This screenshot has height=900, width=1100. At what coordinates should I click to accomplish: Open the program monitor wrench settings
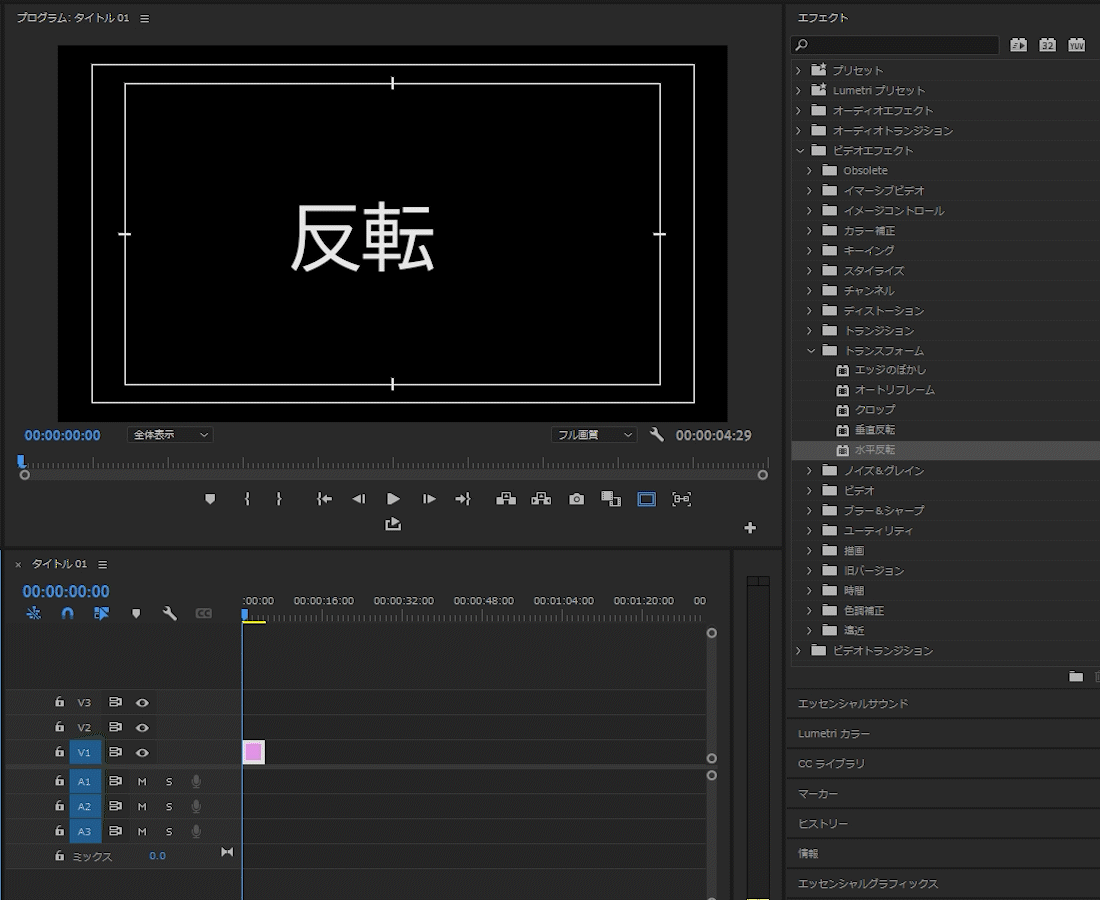[657, 435]
